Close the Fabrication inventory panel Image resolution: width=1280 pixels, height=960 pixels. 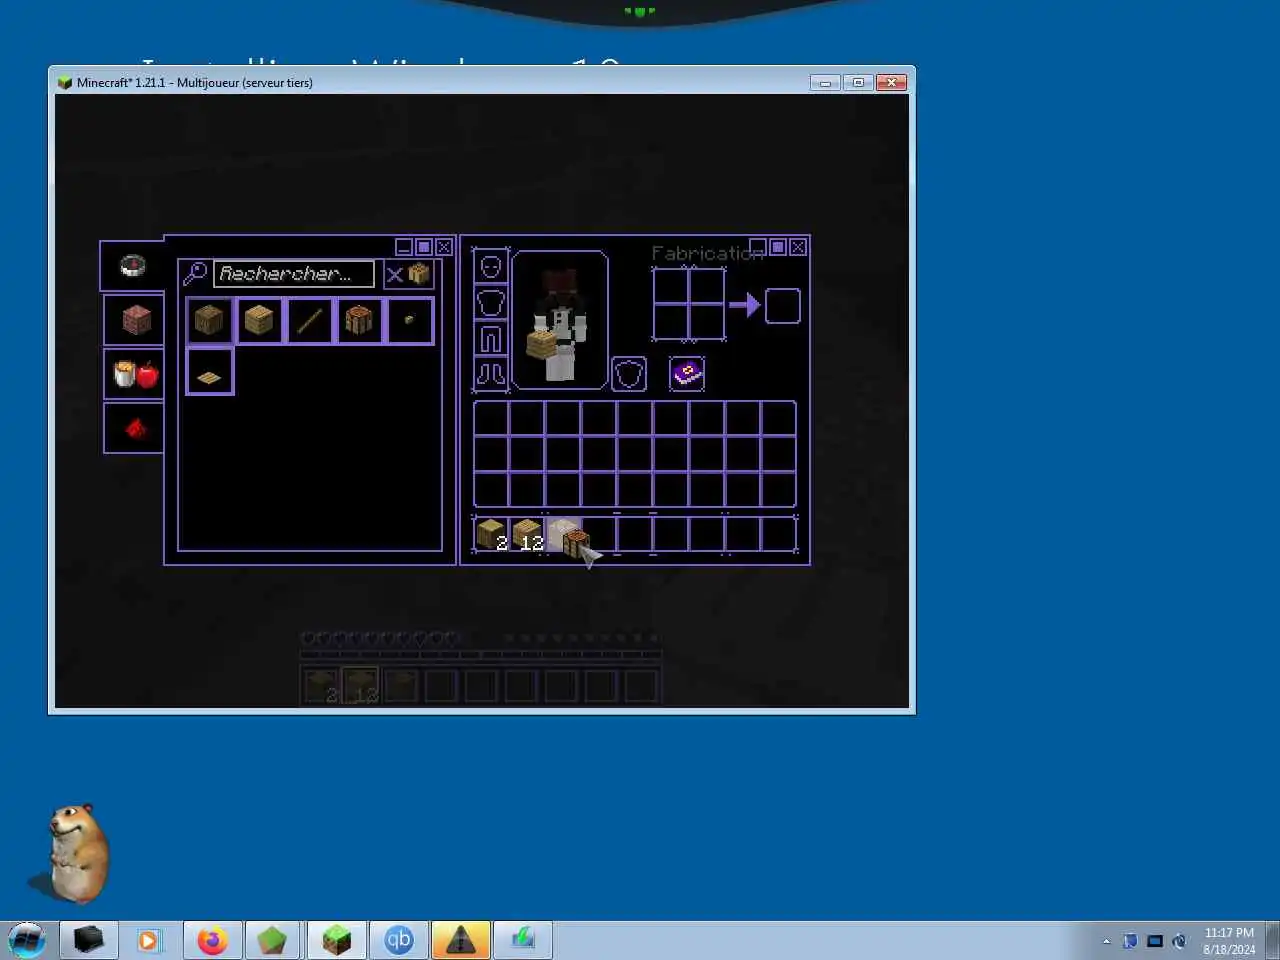point(798,247)
